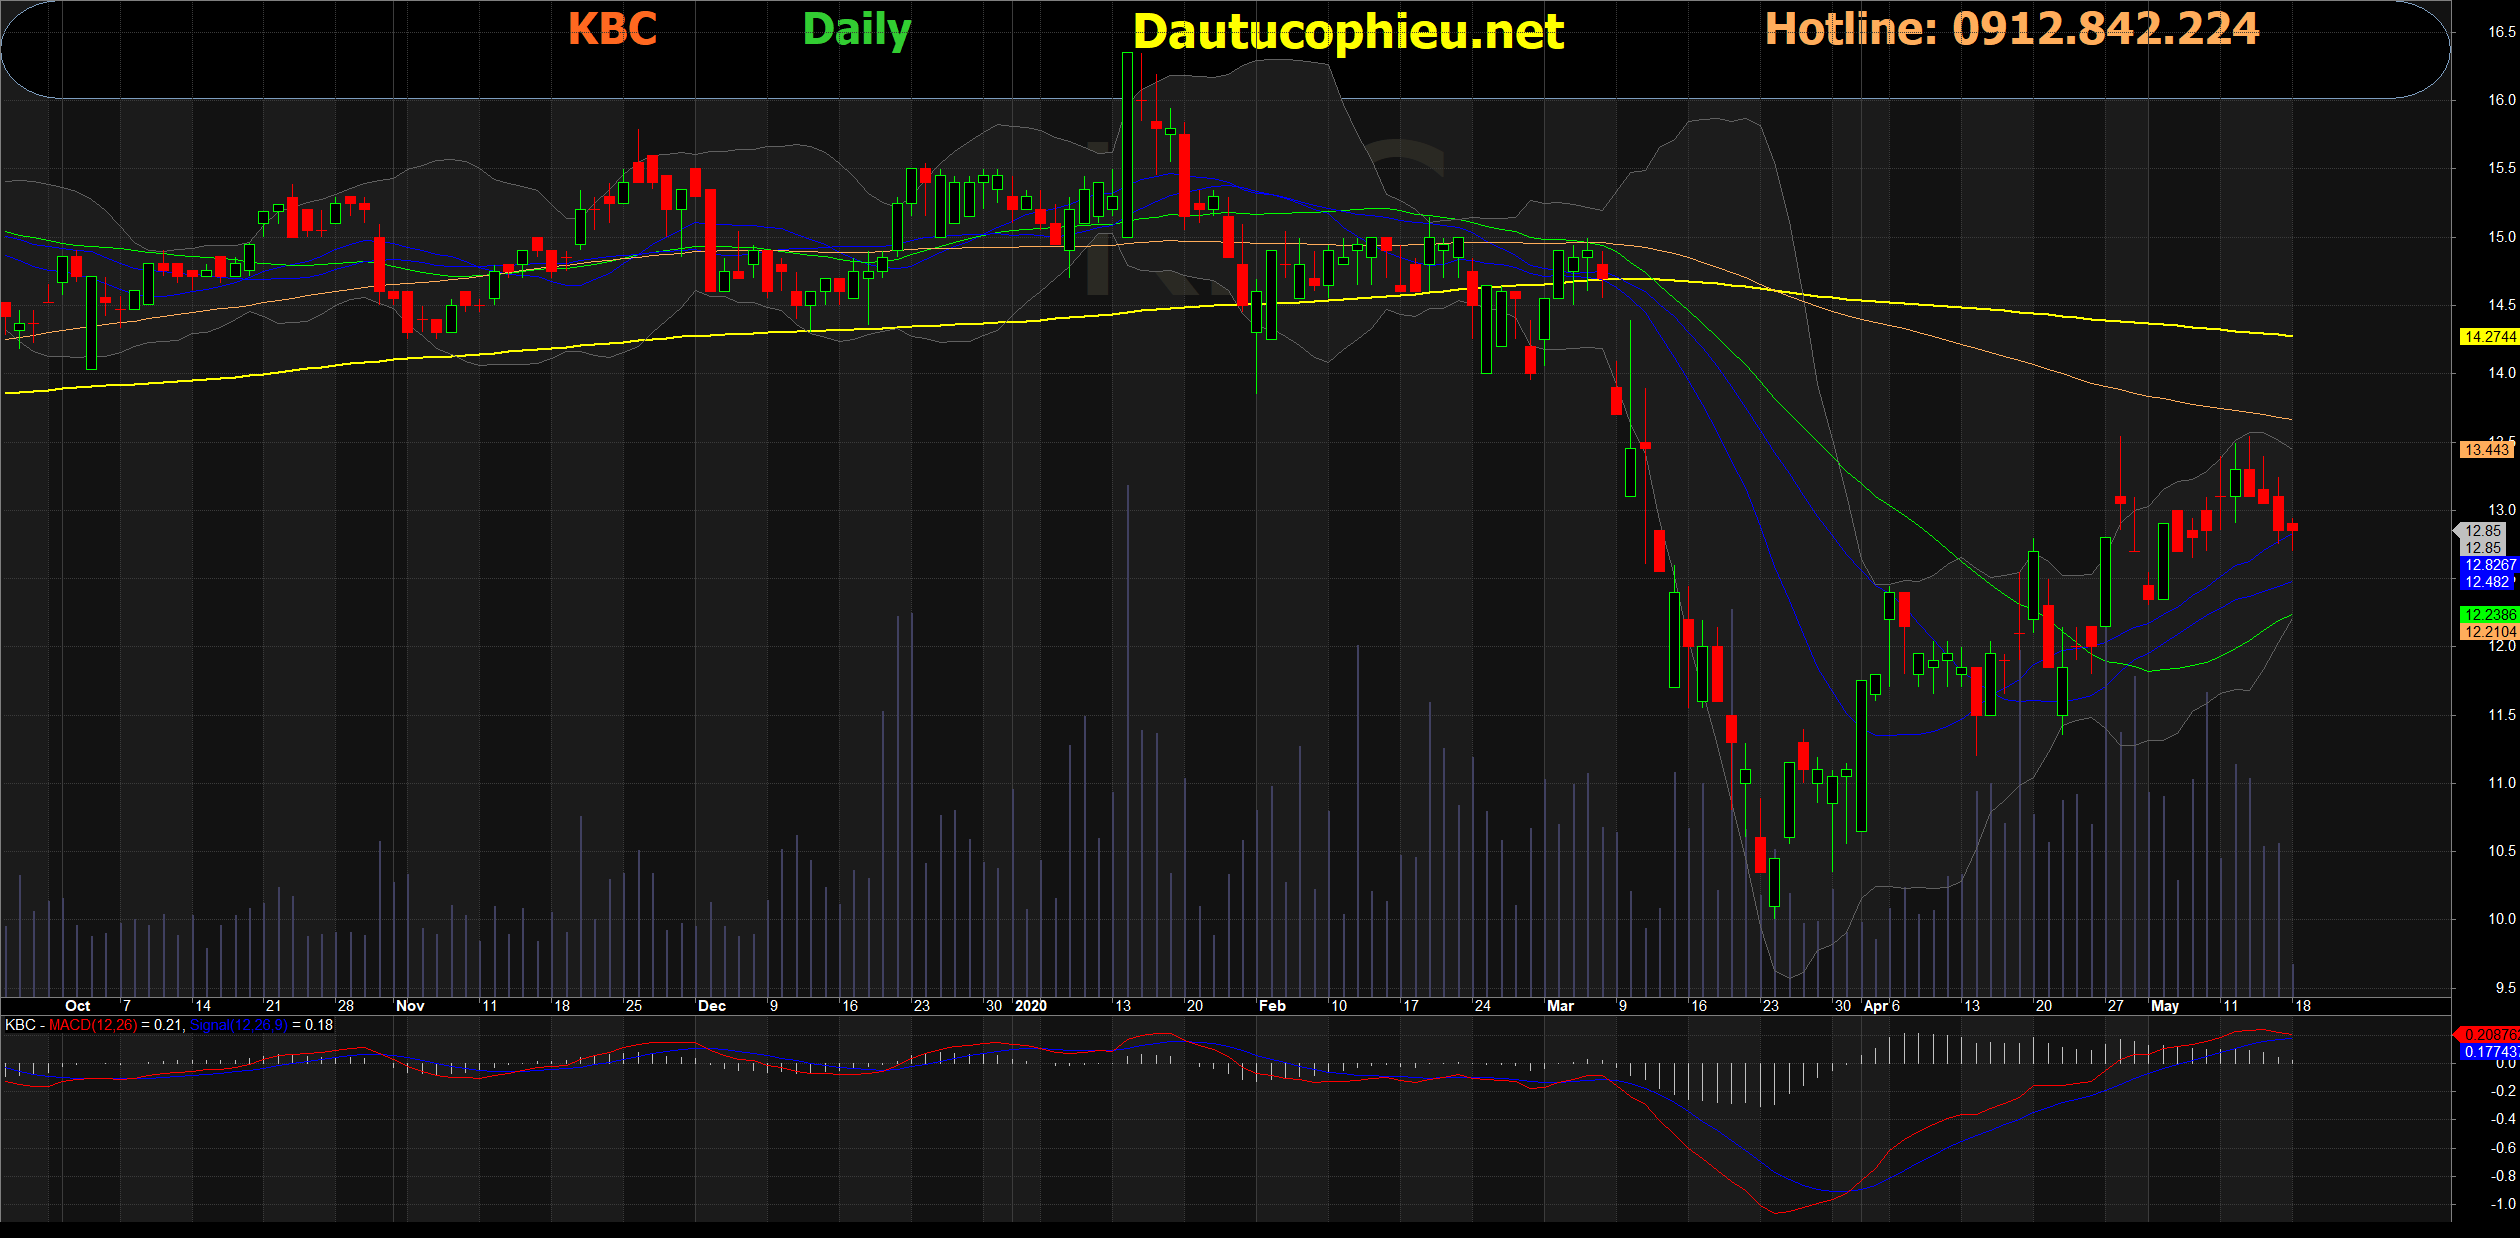Click the KBC ticker symbol title
Screen dimensions: 2520x1238
[x=612, y=29]
